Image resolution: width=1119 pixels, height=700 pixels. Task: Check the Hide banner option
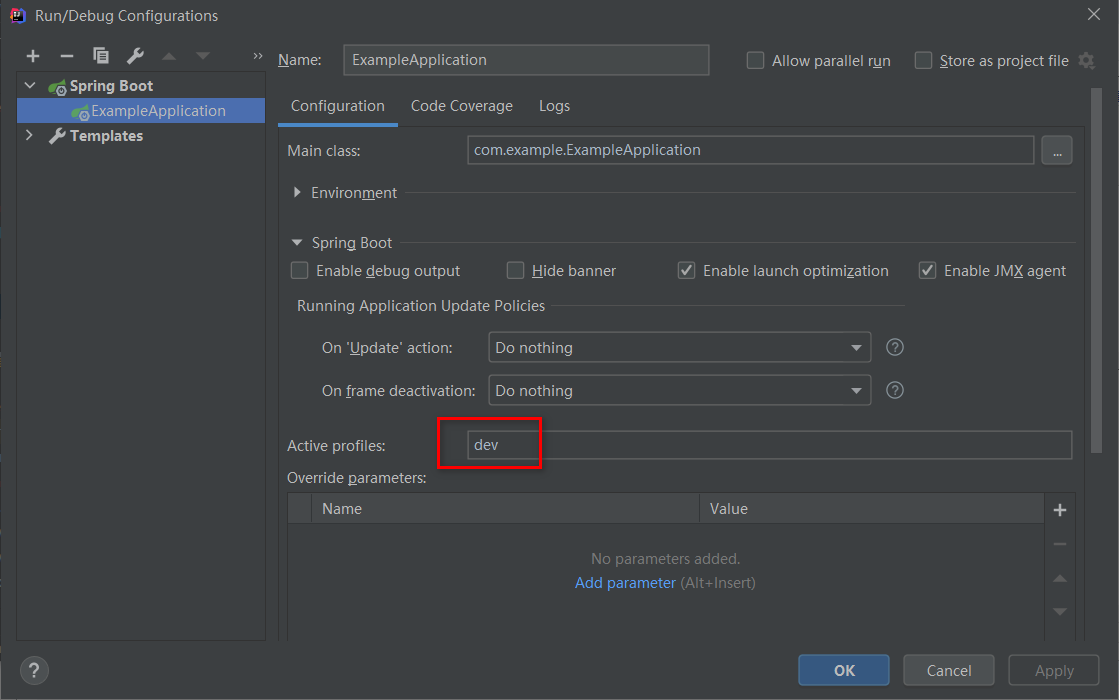pyautogui.click(x=515, y=270)
